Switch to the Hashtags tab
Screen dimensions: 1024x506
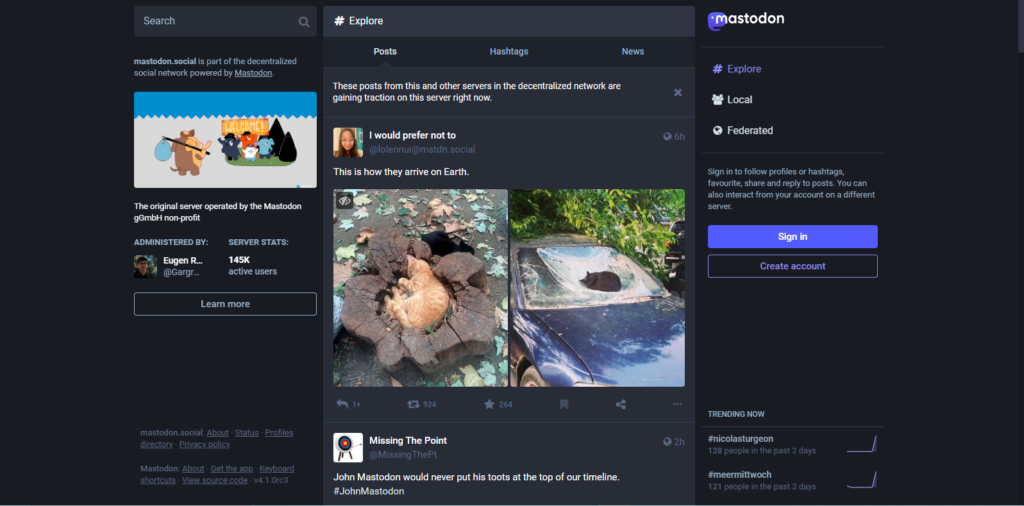pyautogui.click(x=509, y=52)
